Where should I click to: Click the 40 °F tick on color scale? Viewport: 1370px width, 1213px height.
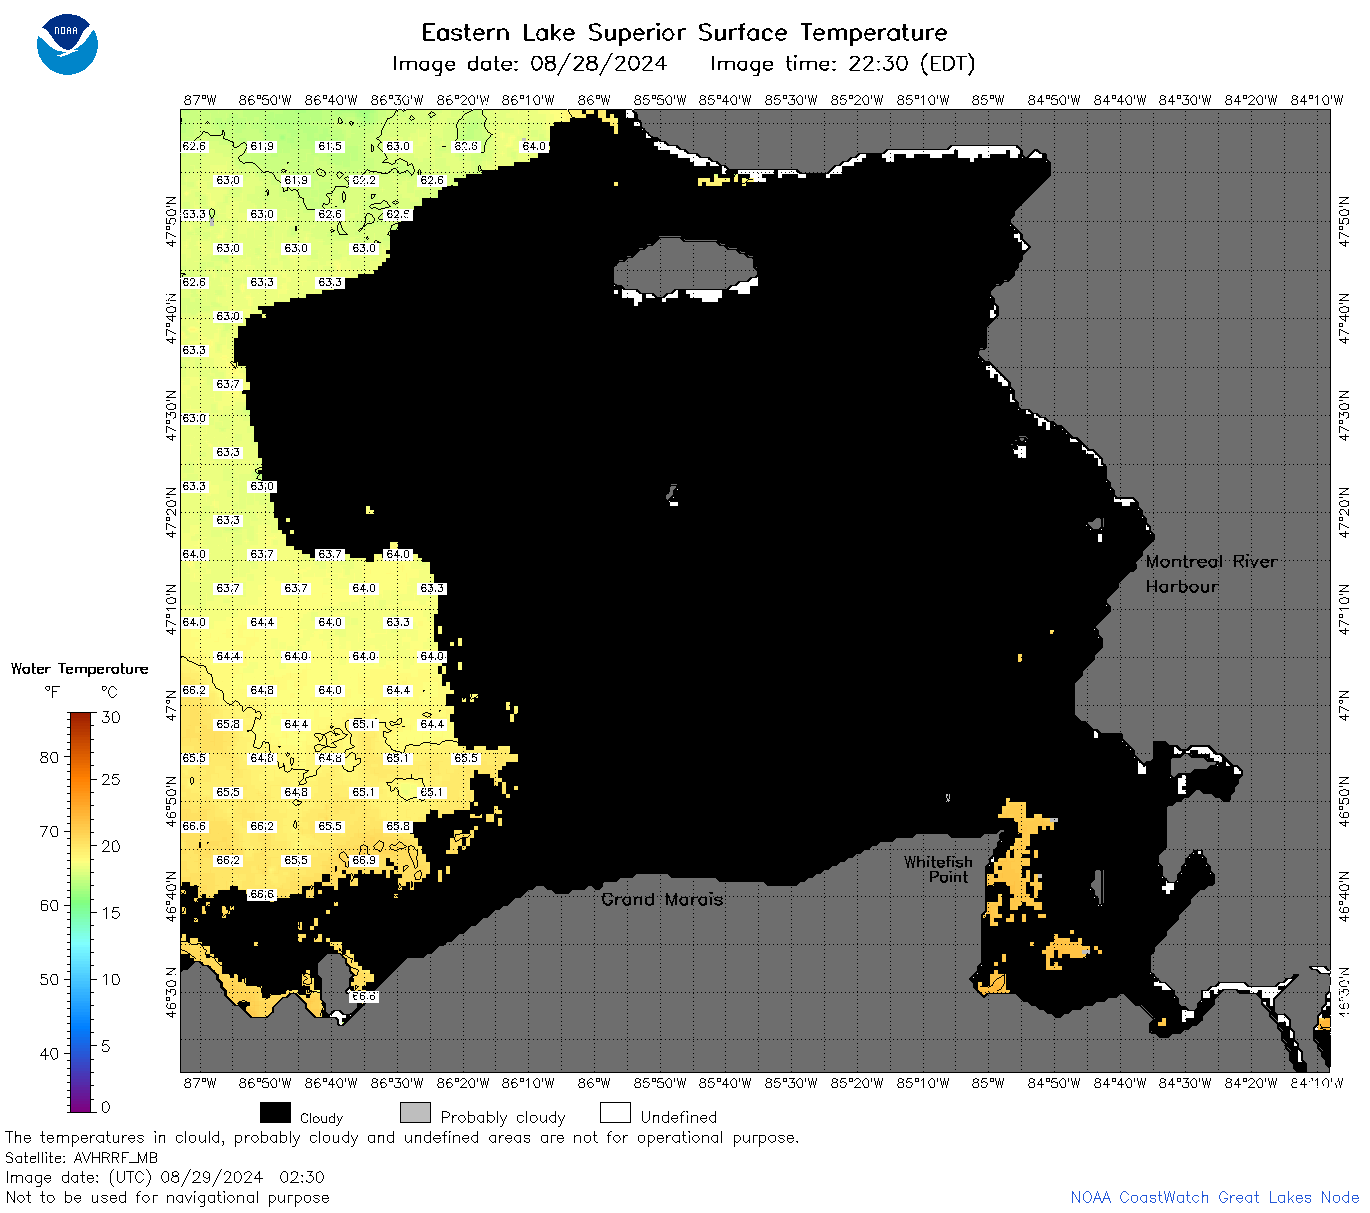coord(49,1053)
